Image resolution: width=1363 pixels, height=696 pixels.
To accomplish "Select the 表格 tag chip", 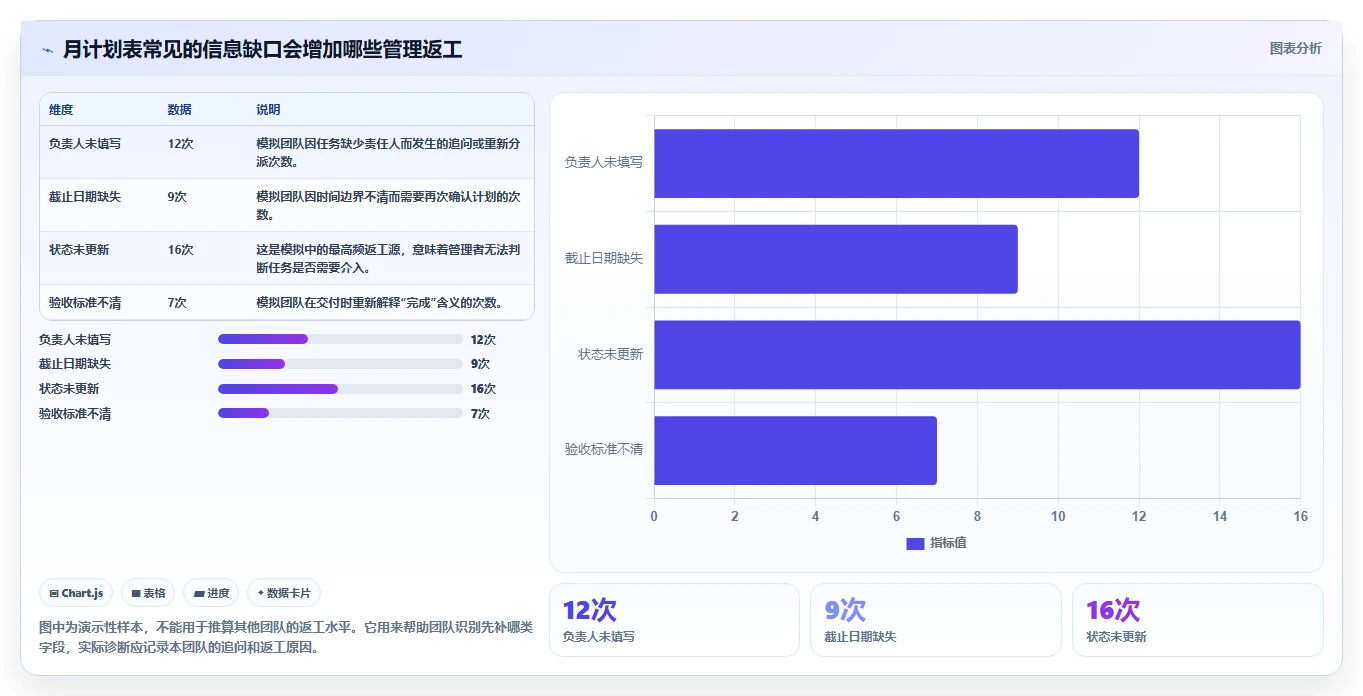I will [x=148, y=593].
